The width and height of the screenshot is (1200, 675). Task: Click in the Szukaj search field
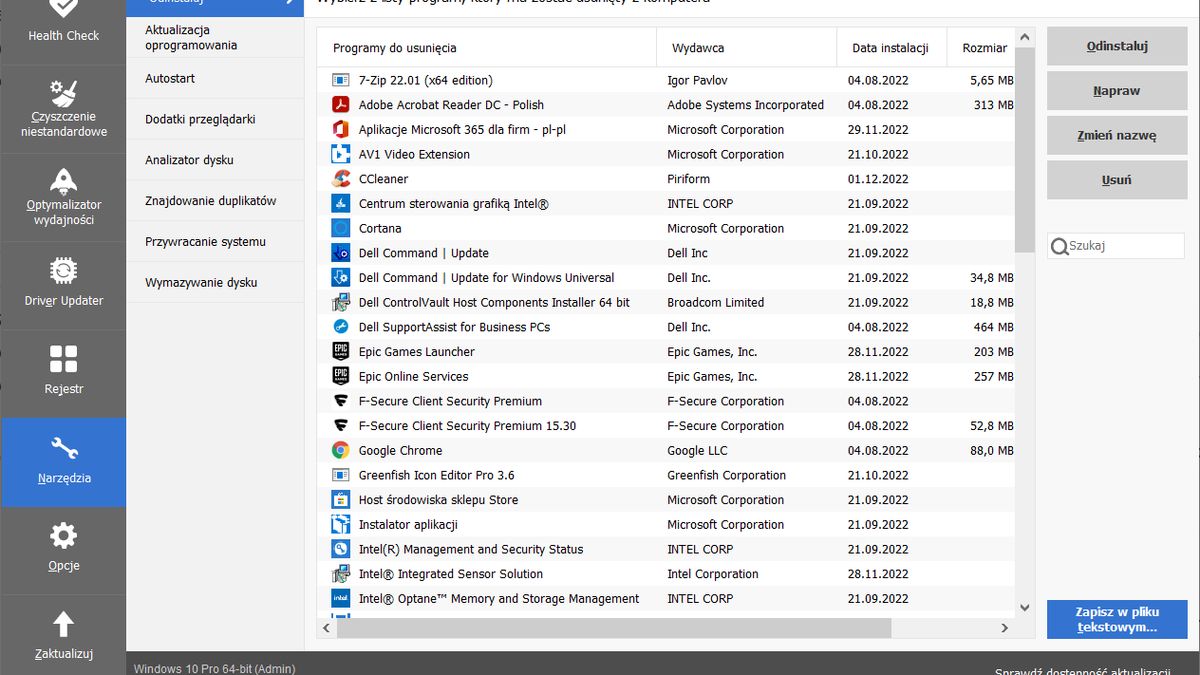coord(1115,245)
